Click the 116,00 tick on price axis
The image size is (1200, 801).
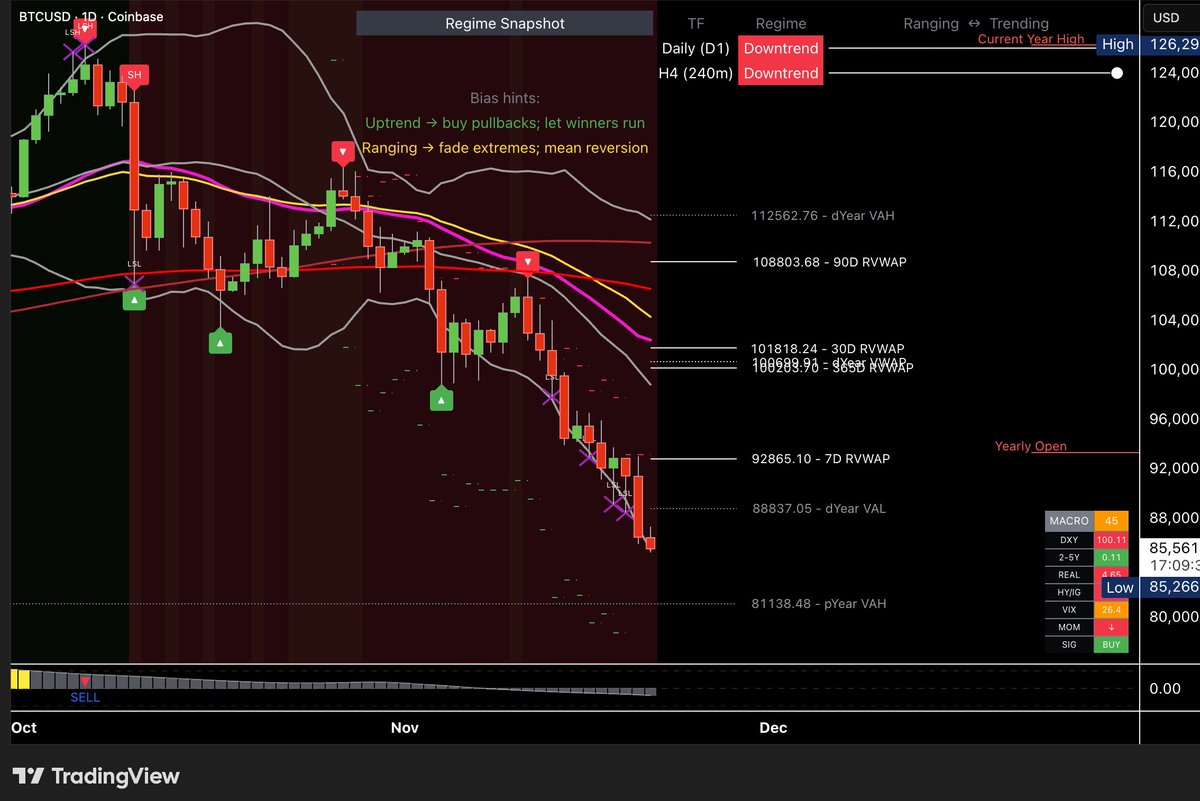tap(1174, 172)
